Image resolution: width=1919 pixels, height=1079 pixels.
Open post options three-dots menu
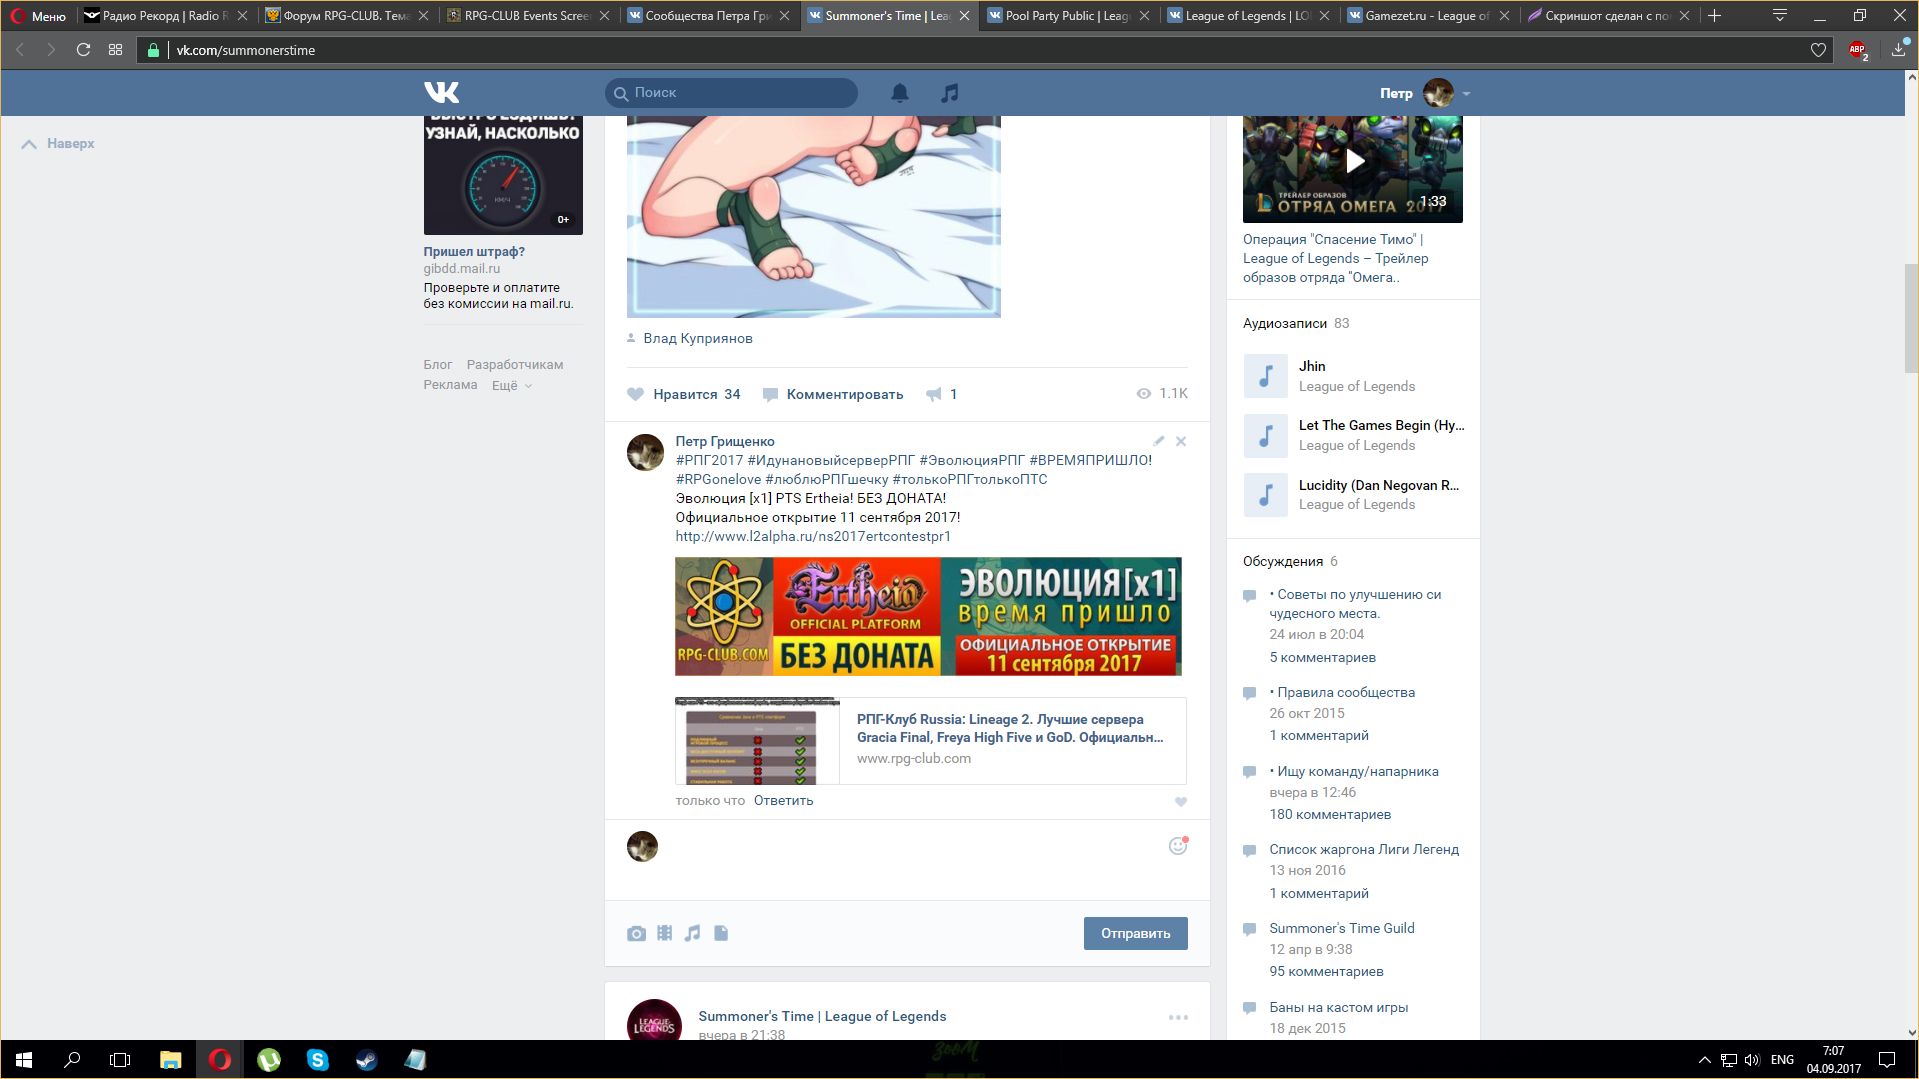(x=1178, y=1017)
